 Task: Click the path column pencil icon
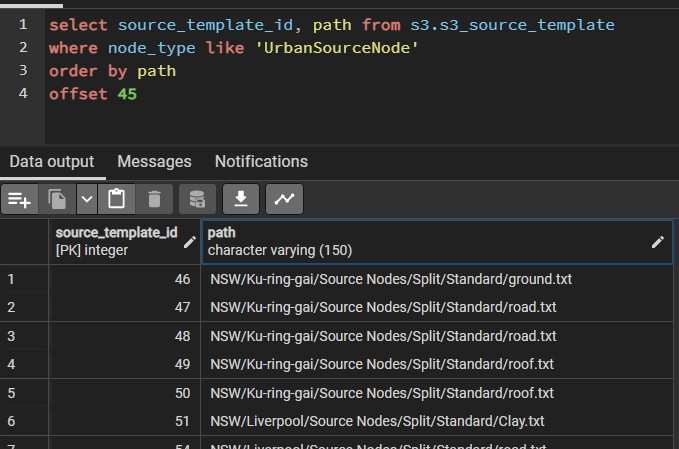pyautogui.click(x=657, y=241)
